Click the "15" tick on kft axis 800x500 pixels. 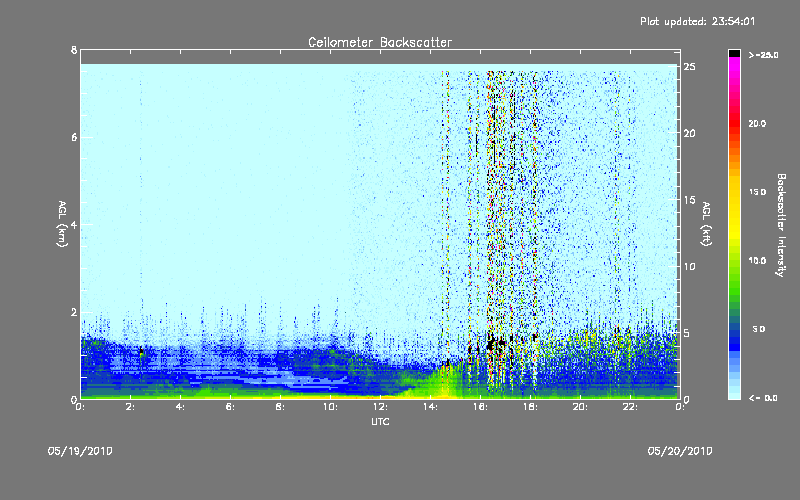pos(690,200)
